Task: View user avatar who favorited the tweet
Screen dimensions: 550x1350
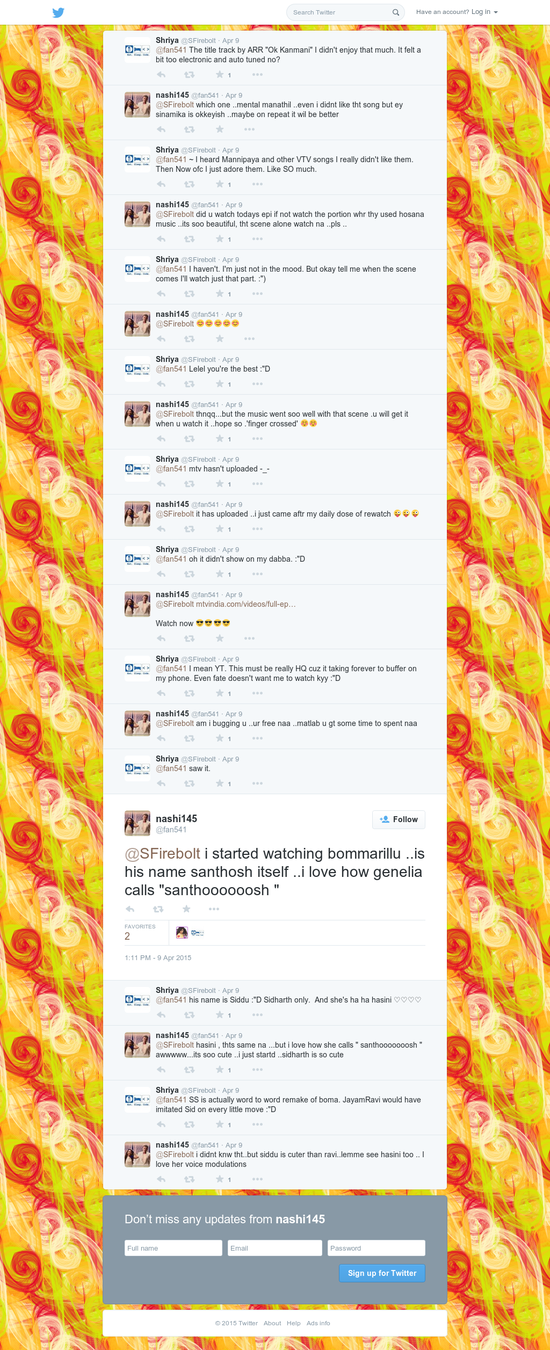Action: (181, 933)
